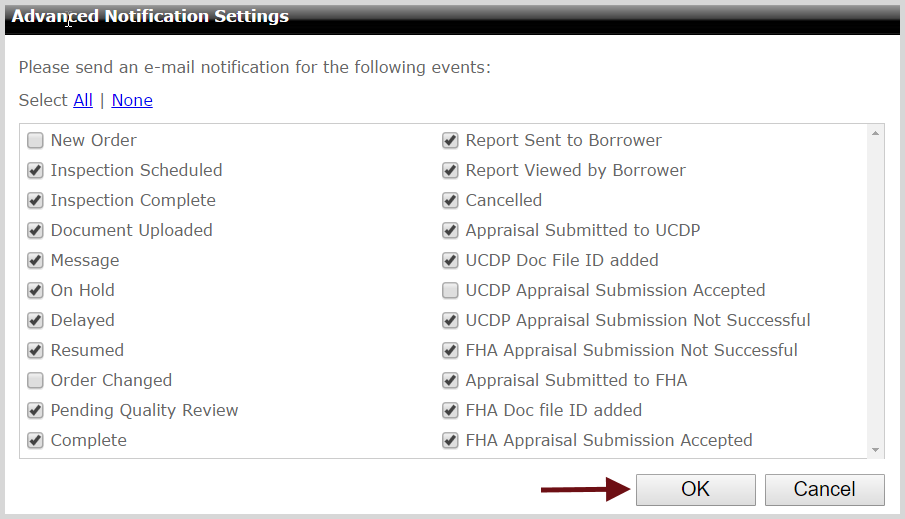The image size is (905, 519).
Task: Toggle the On Hold checkbox
Action: [x=36, y=291]
